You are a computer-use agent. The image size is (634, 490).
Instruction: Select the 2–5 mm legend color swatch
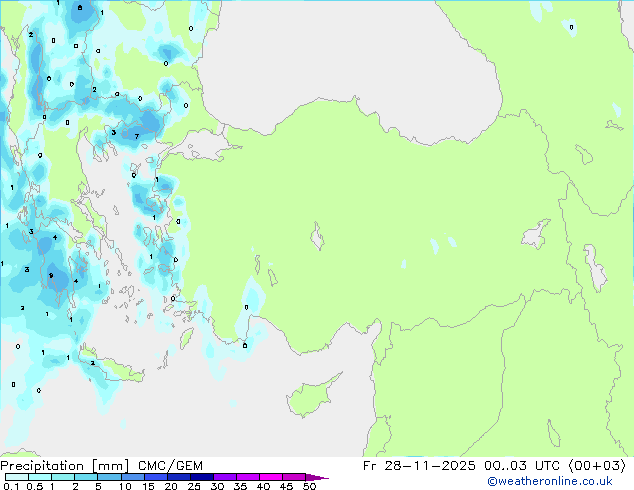86,477
